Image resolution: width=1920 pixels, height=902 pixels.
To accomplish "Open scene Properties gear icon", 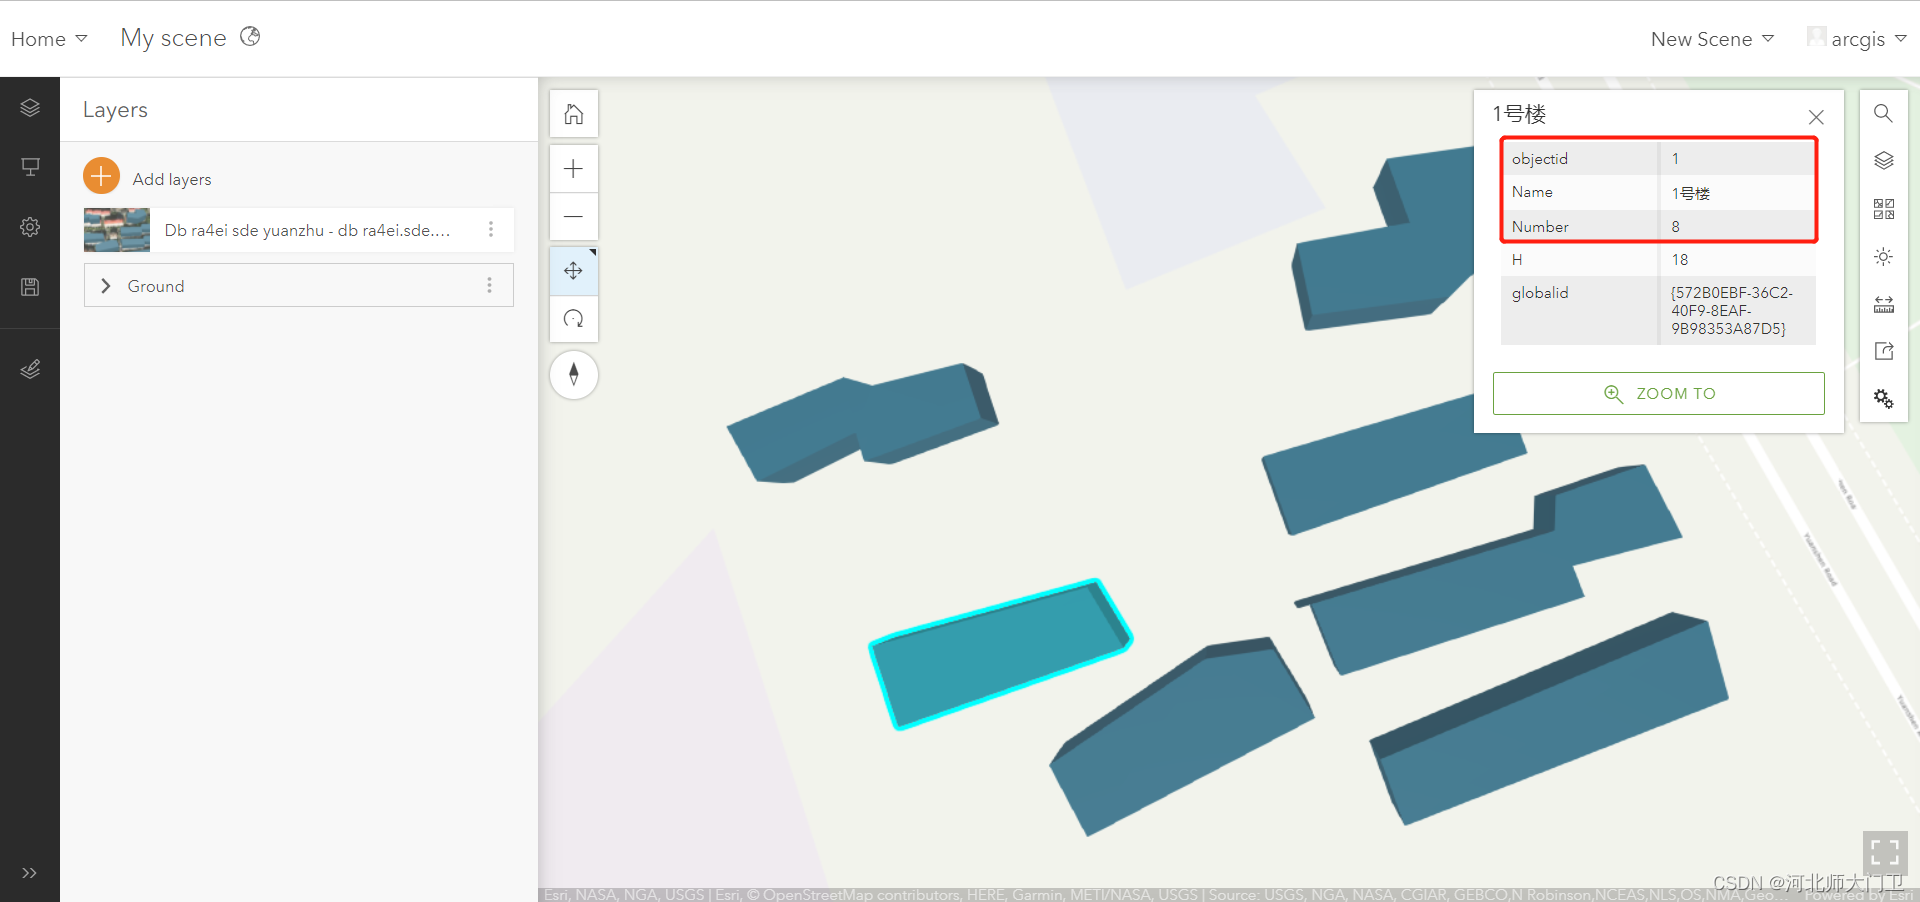I will tap(30, 227).
